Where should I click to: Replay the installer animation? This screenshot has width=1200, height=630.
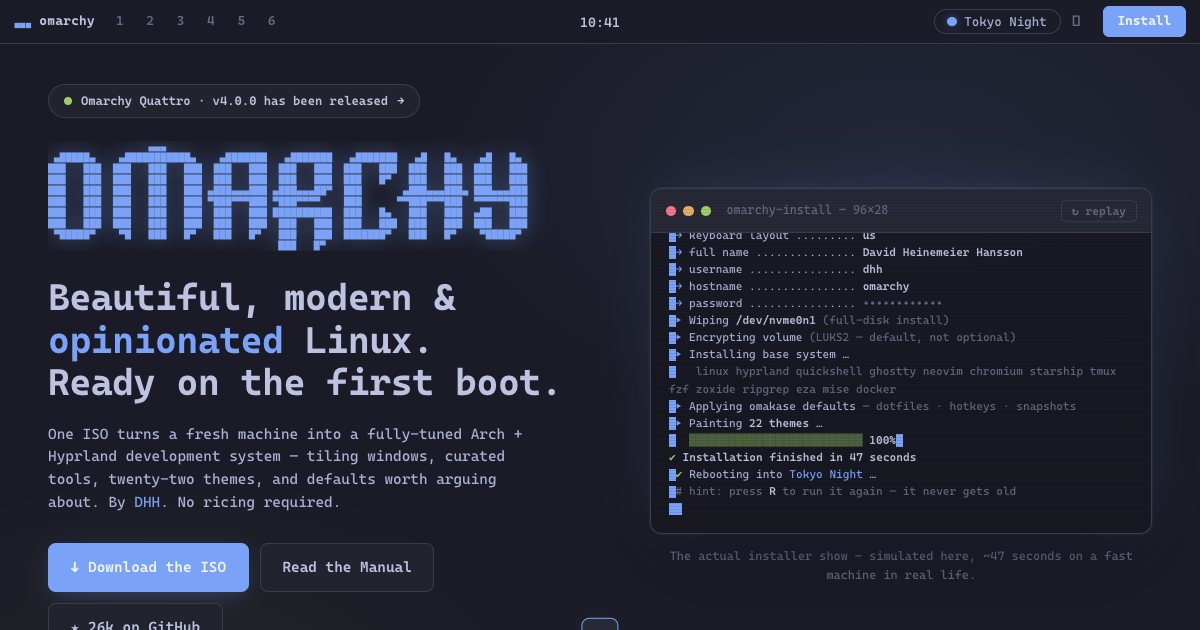coord(1099,211)
